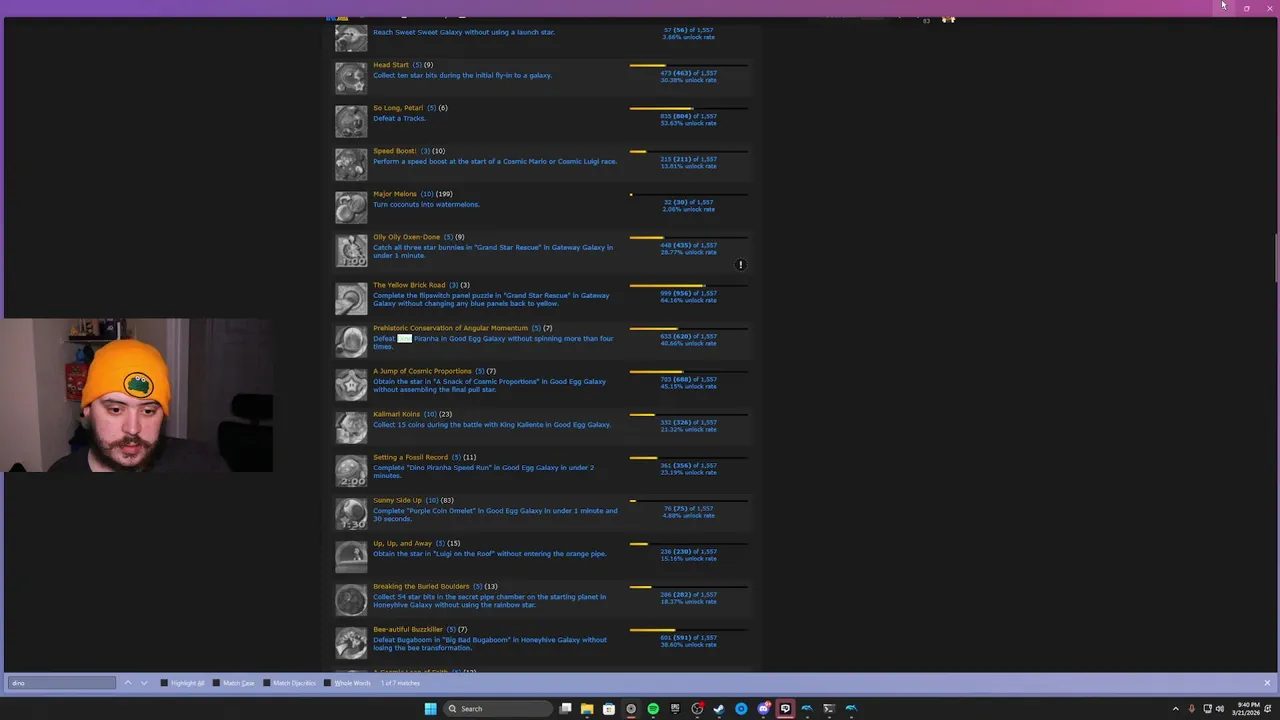Click the Task View taskbar icon
1280x720 pixels.
(565, 708)
